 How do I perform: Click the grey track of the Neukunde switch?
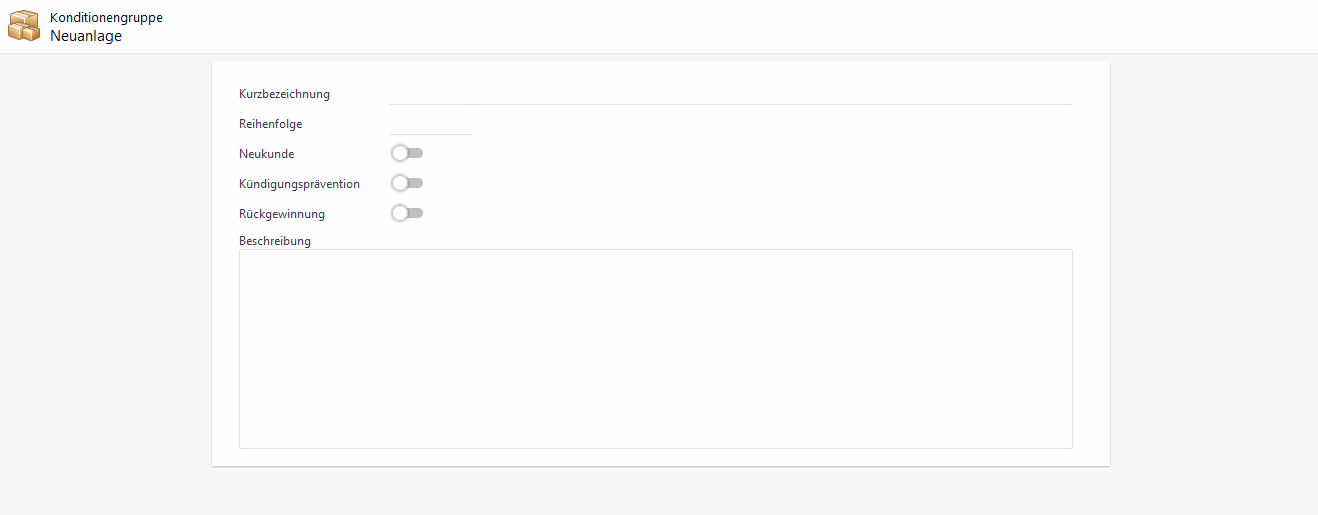(x=416, y=153)
